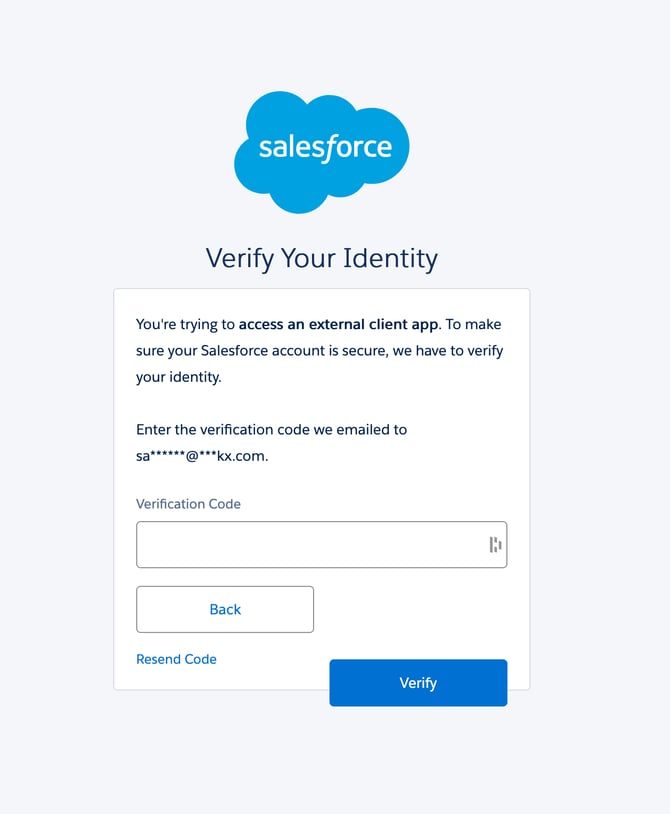Viewport: 670px width, 814px height.
Task: Click the 'your identity.' text line
Action: click(178, 378)
